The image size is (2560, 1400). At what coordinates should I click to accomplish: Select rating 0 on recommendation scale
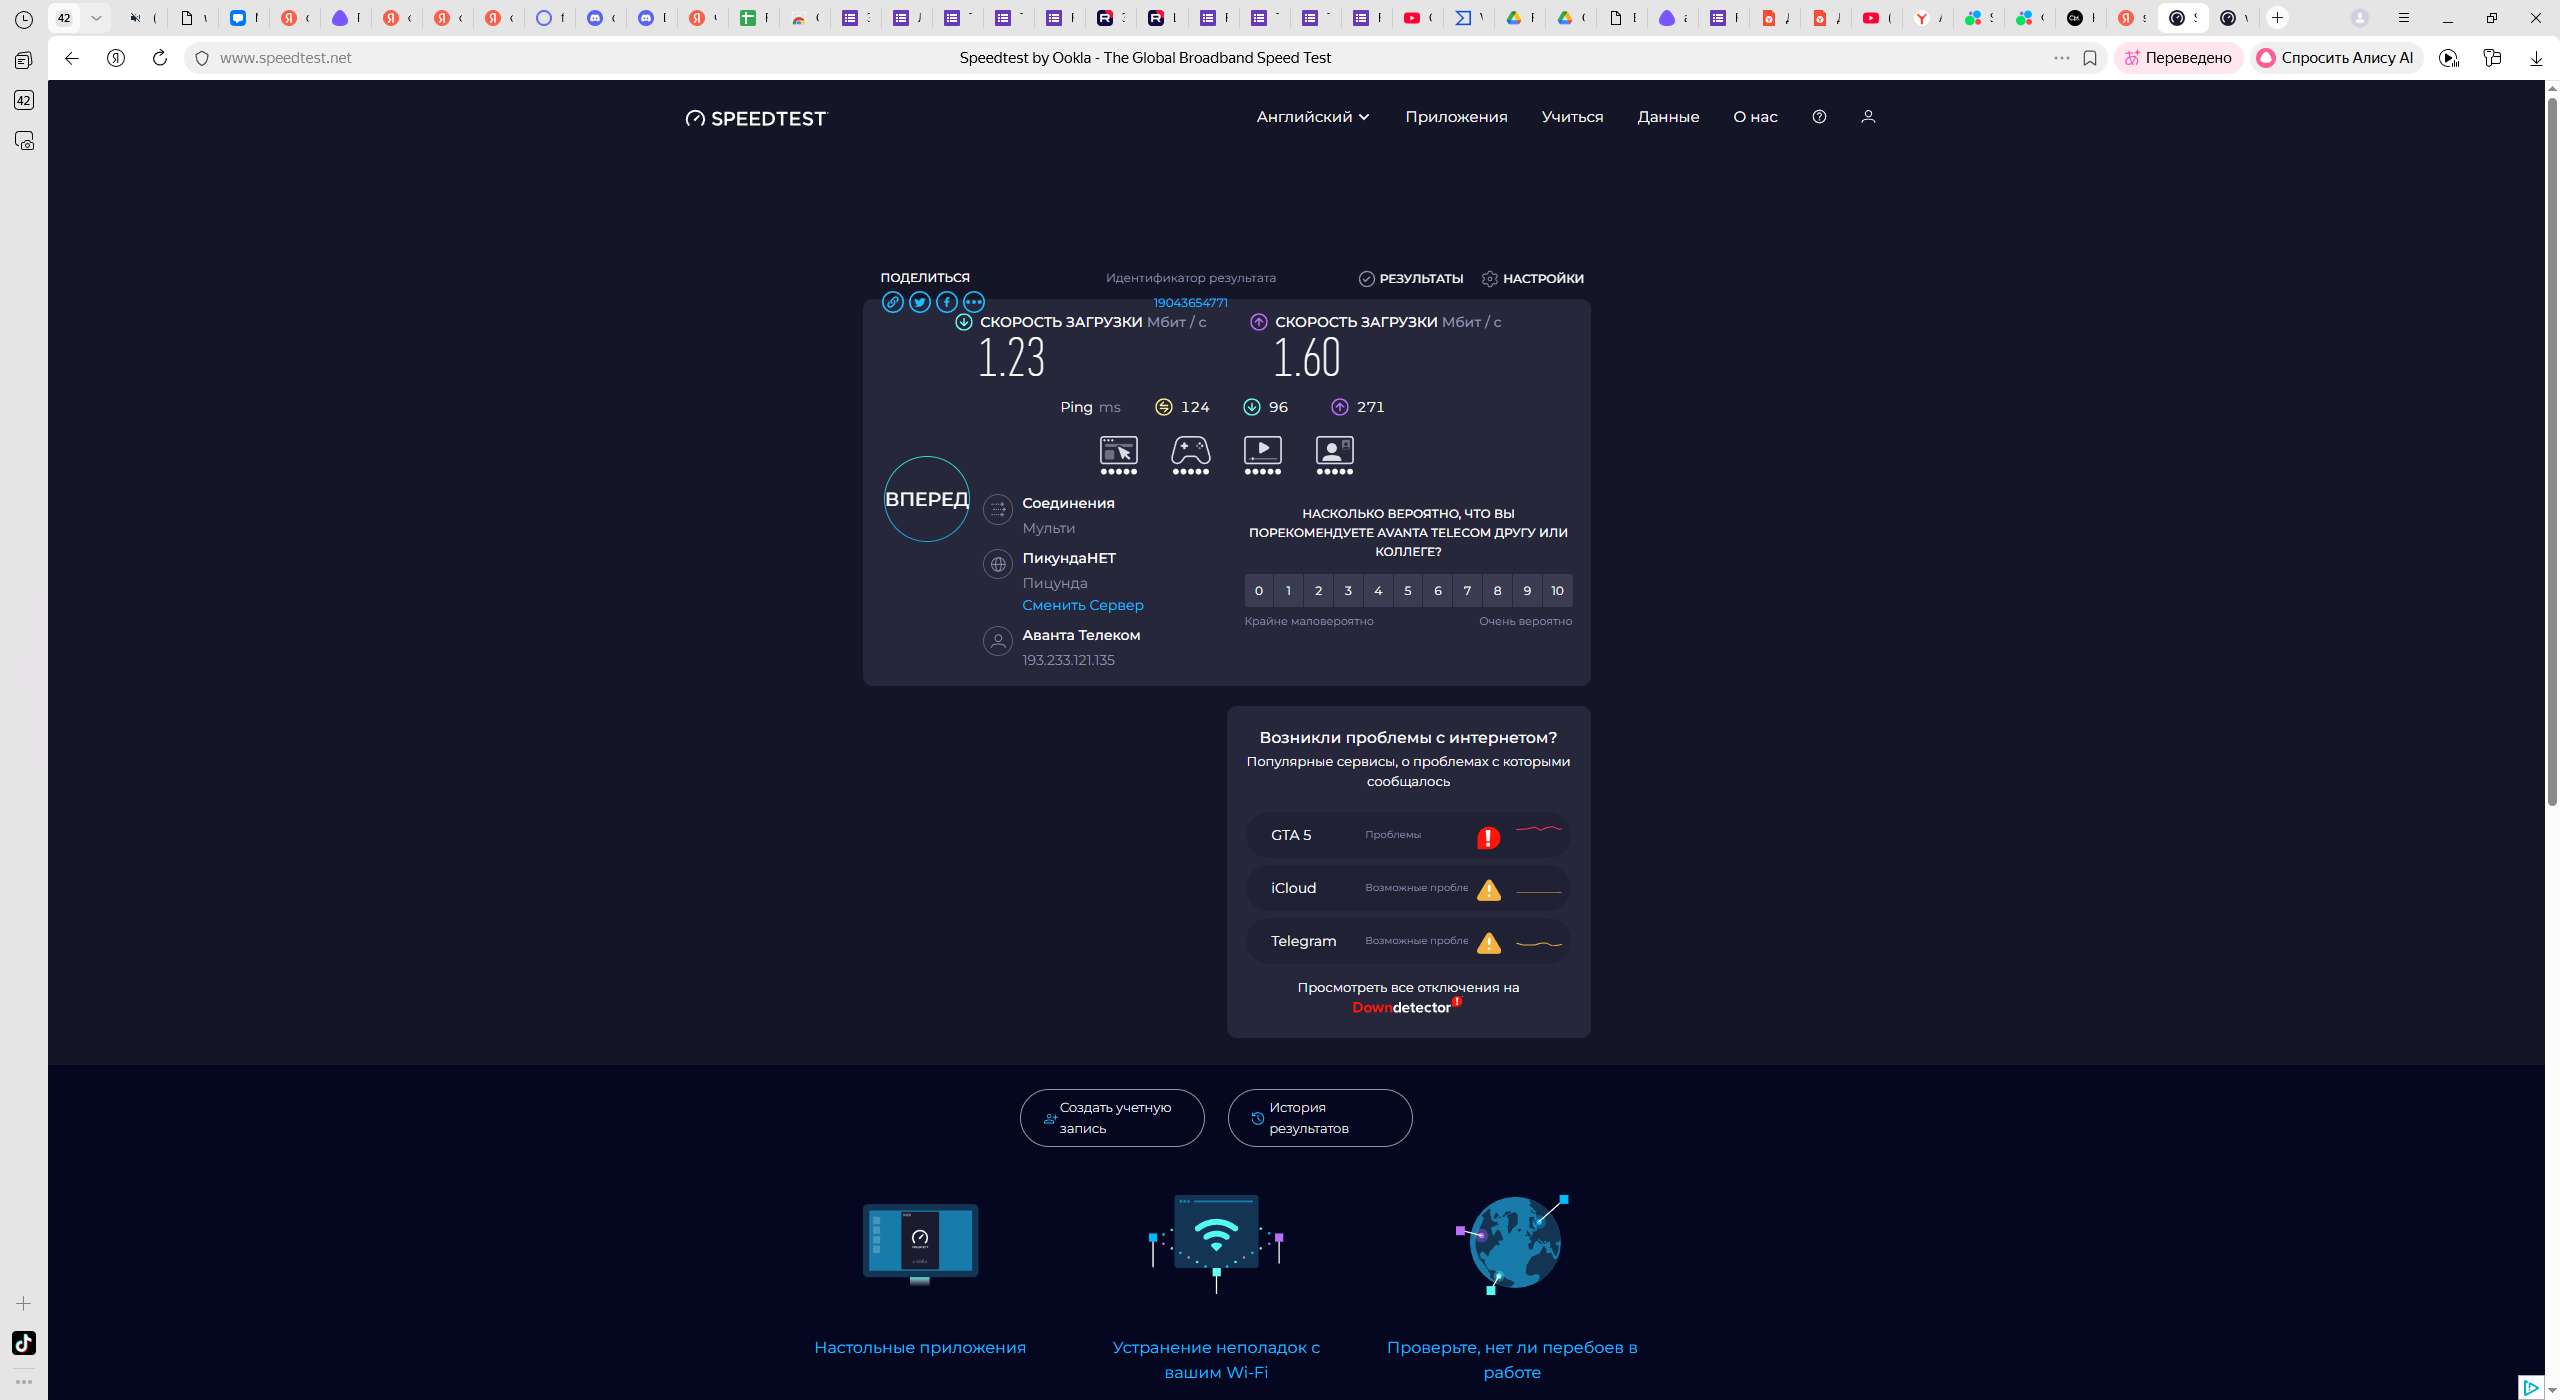(x=1259, y=591)
